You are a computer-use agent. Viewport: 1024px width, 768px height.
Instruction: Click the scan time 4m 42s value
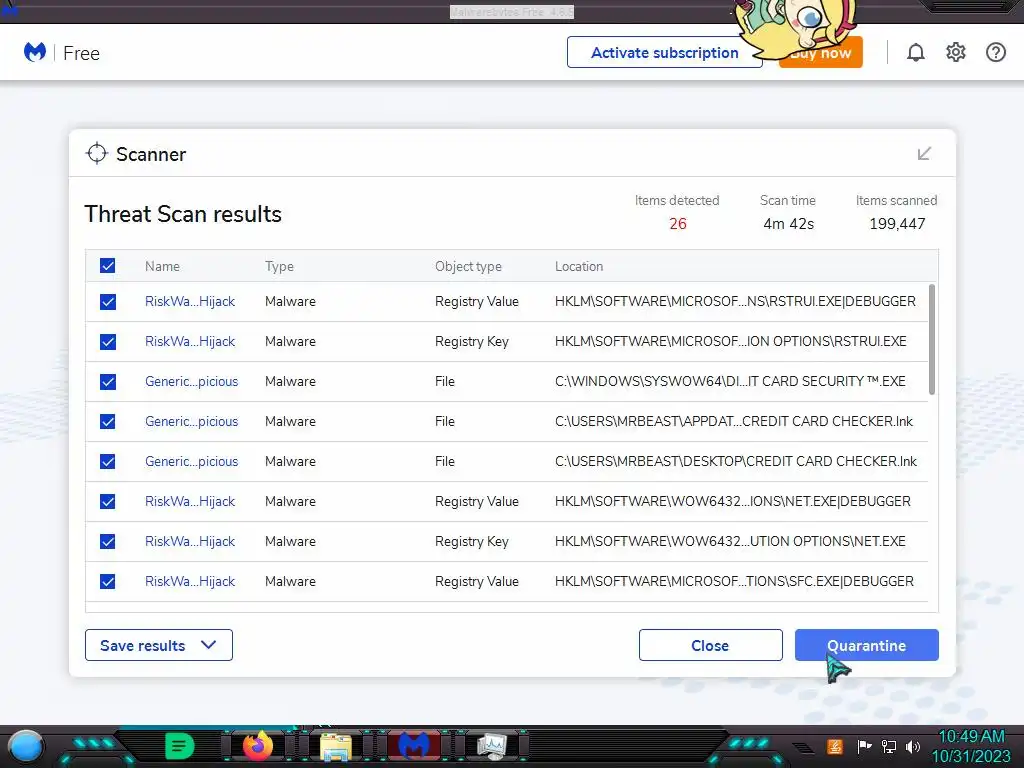click(x=788, y=224)
